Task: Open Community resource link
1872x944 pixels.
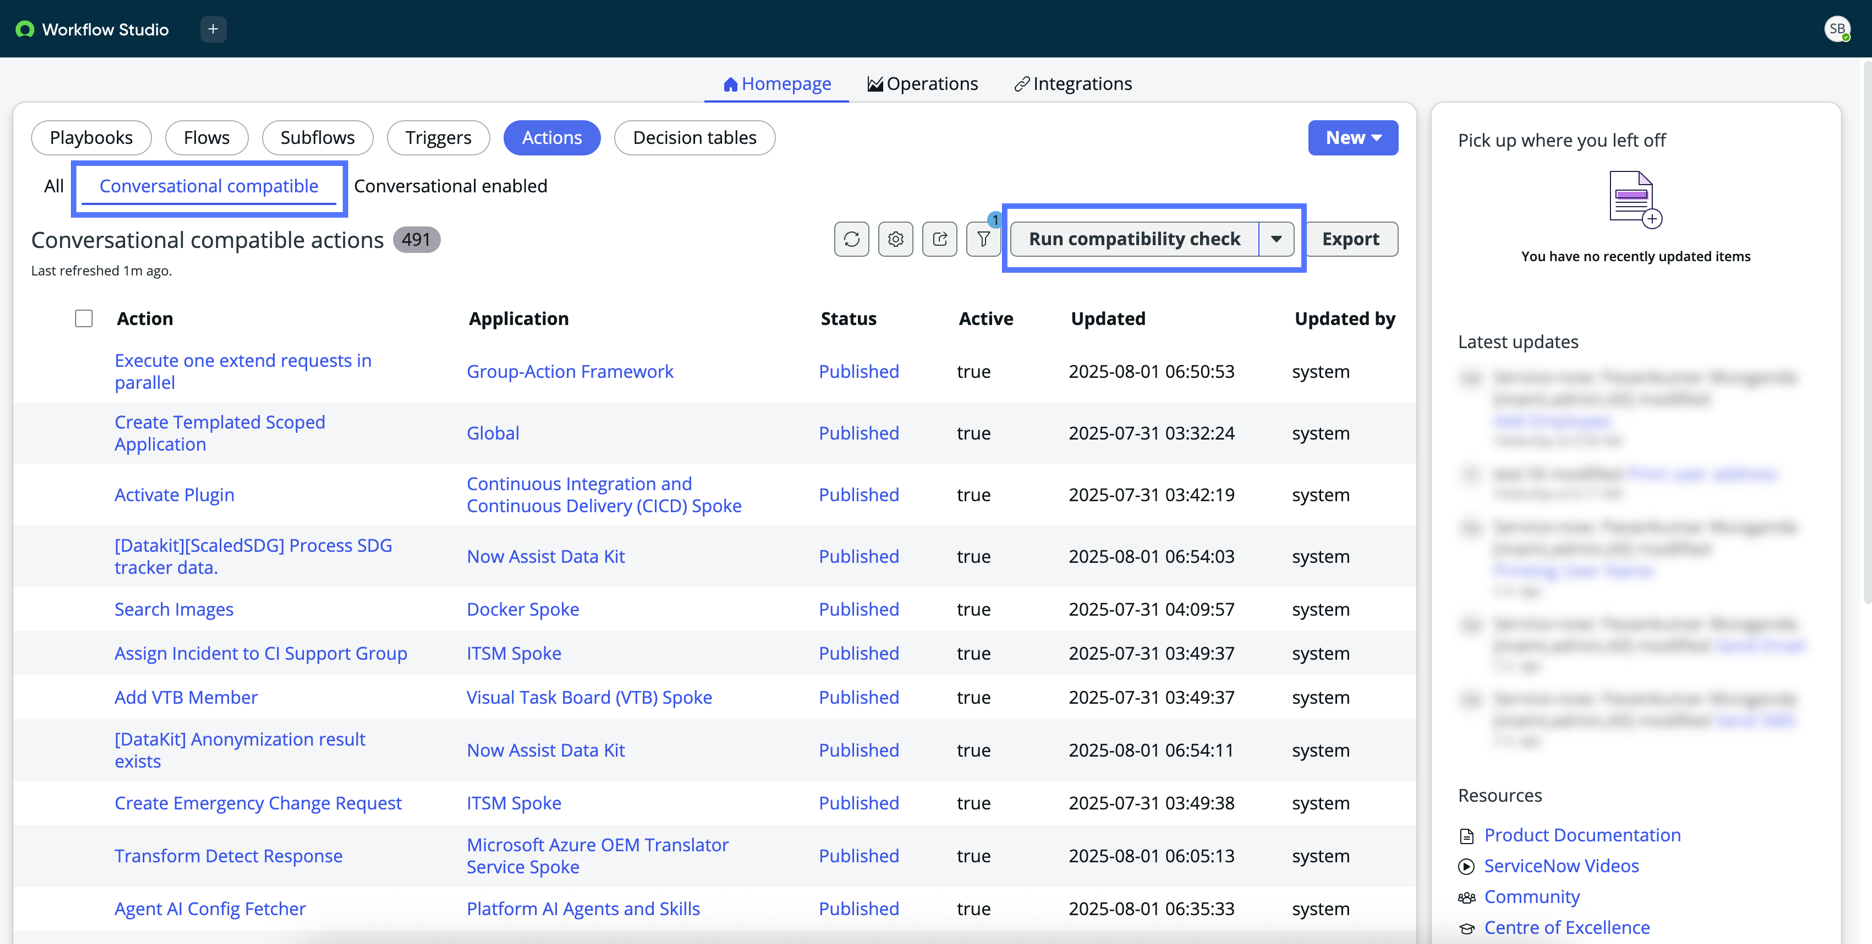Action: [x=1532, y=897]
